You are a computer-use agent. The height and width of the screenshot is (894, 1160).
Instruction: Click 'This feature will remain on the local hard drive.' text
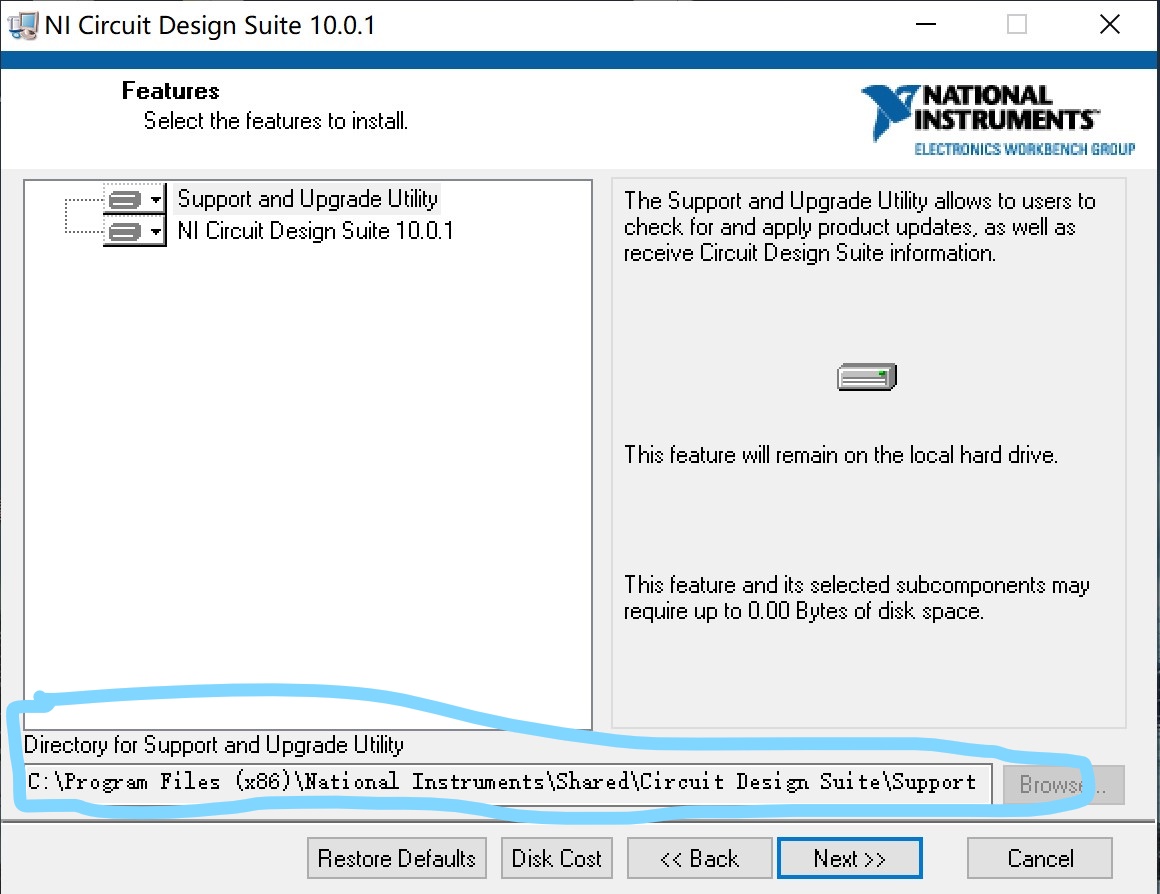(840, 454)
